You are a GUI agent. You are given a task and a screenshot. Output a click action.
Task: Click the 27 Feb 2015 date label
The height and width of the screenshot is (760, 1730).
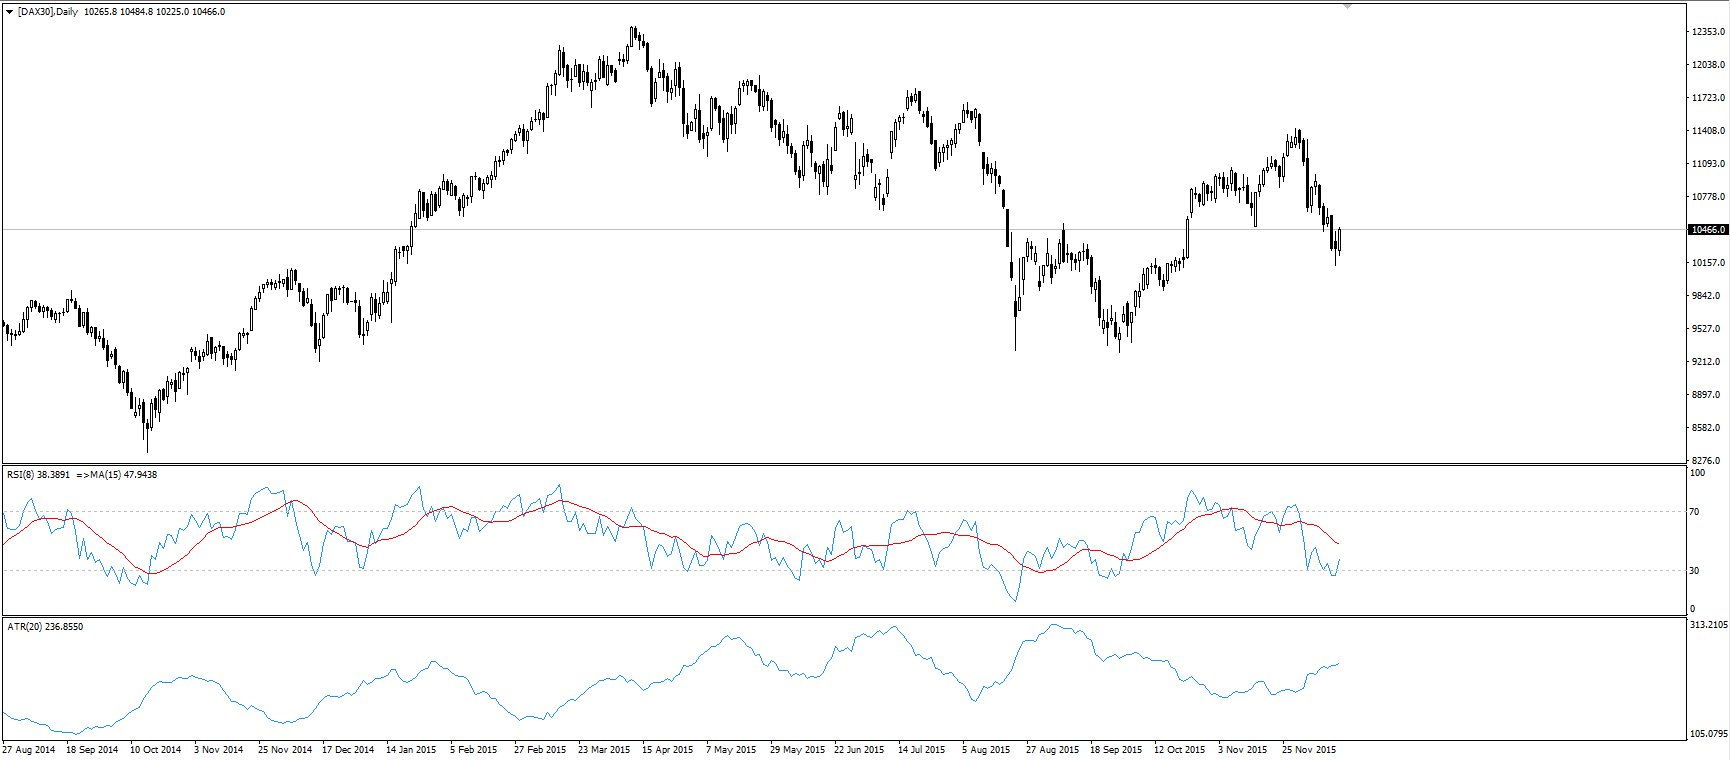coord(540,749)
